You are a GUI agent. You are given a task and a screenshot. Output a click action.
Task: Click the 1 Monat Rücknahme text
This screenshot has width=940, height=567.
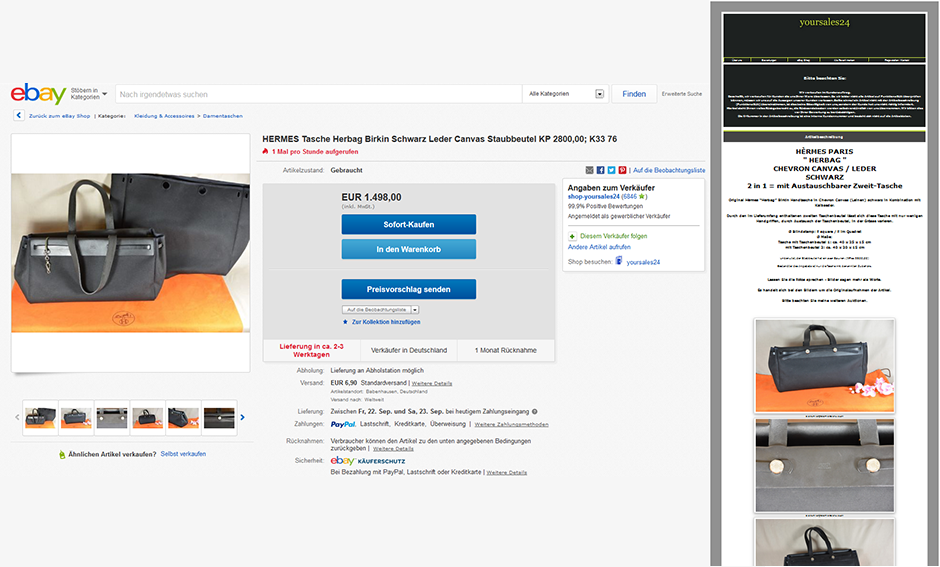pyautogui.click(x=505, y=351)
